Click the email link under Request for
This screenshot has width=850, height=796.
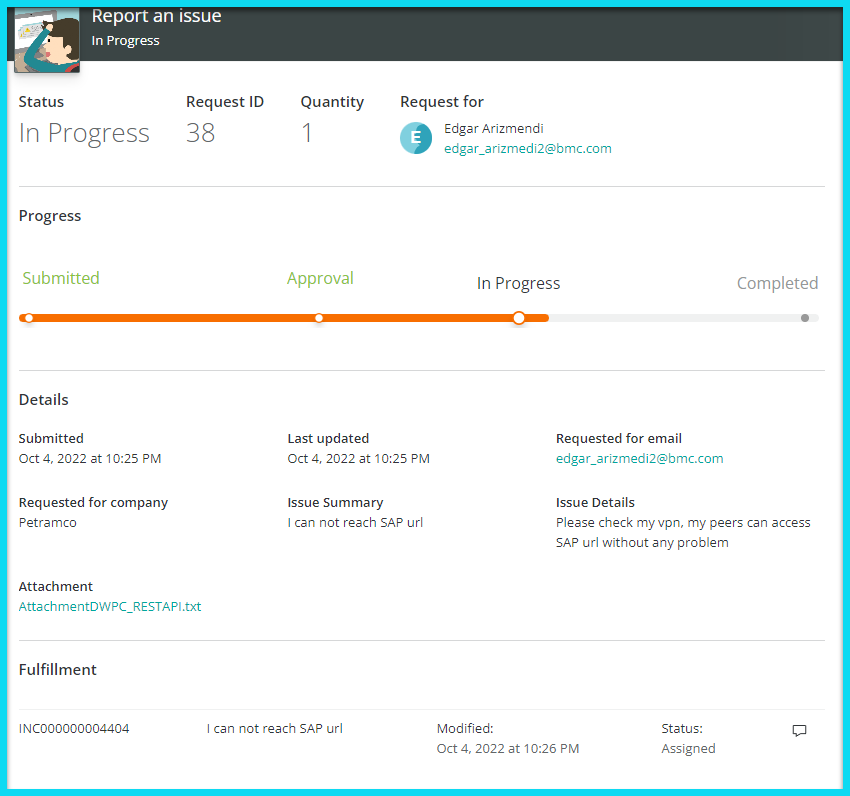click(527, 149)
